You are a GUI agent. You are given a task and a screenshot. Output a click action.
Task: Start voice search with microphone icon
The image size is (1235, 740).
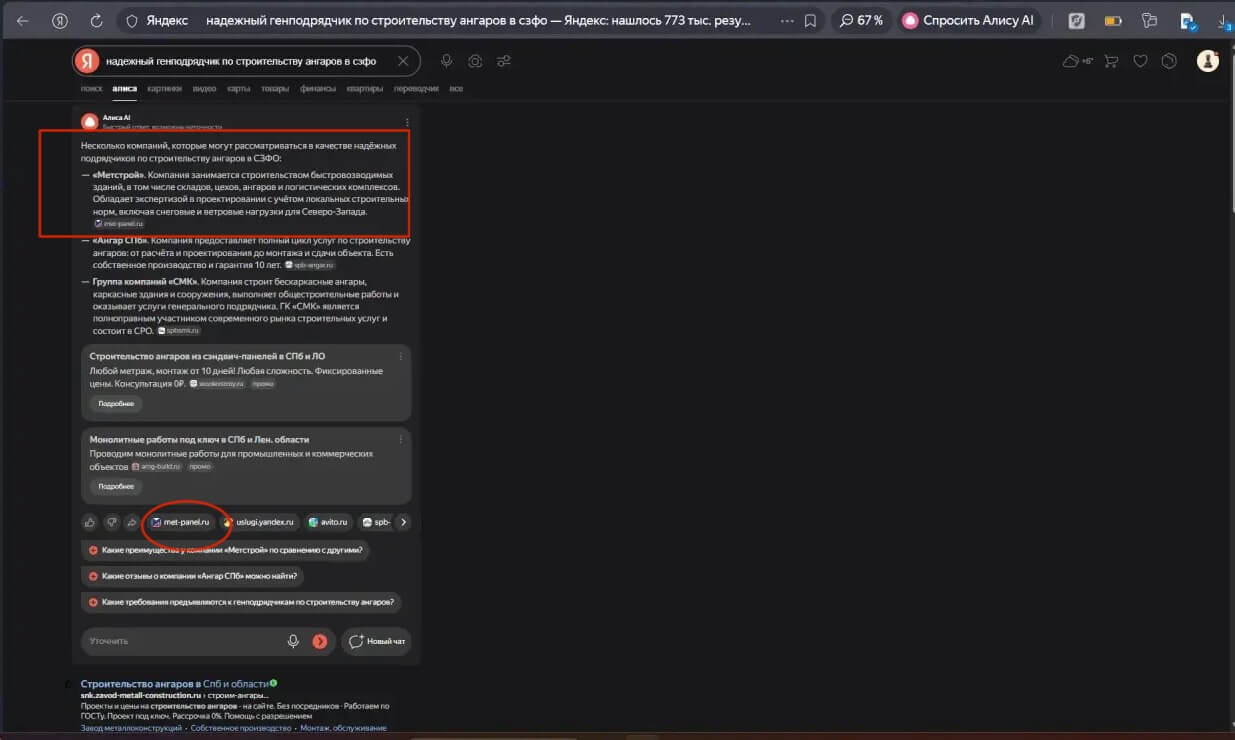pyautogui.click(x=446, y=61)
